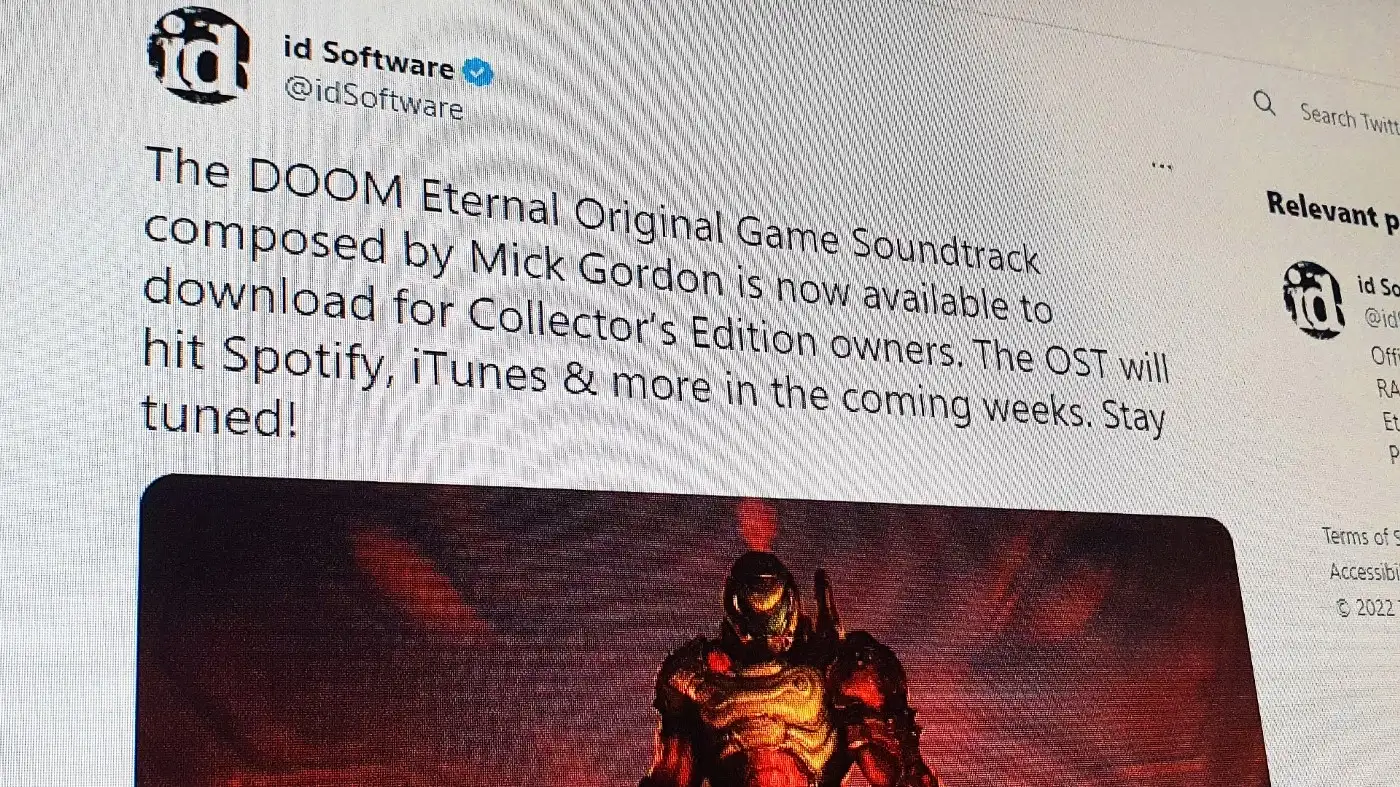Click the @idSoftware handle below the tweet author name
The height and width of the screenshot is (787, 1400).
point(373,100)
